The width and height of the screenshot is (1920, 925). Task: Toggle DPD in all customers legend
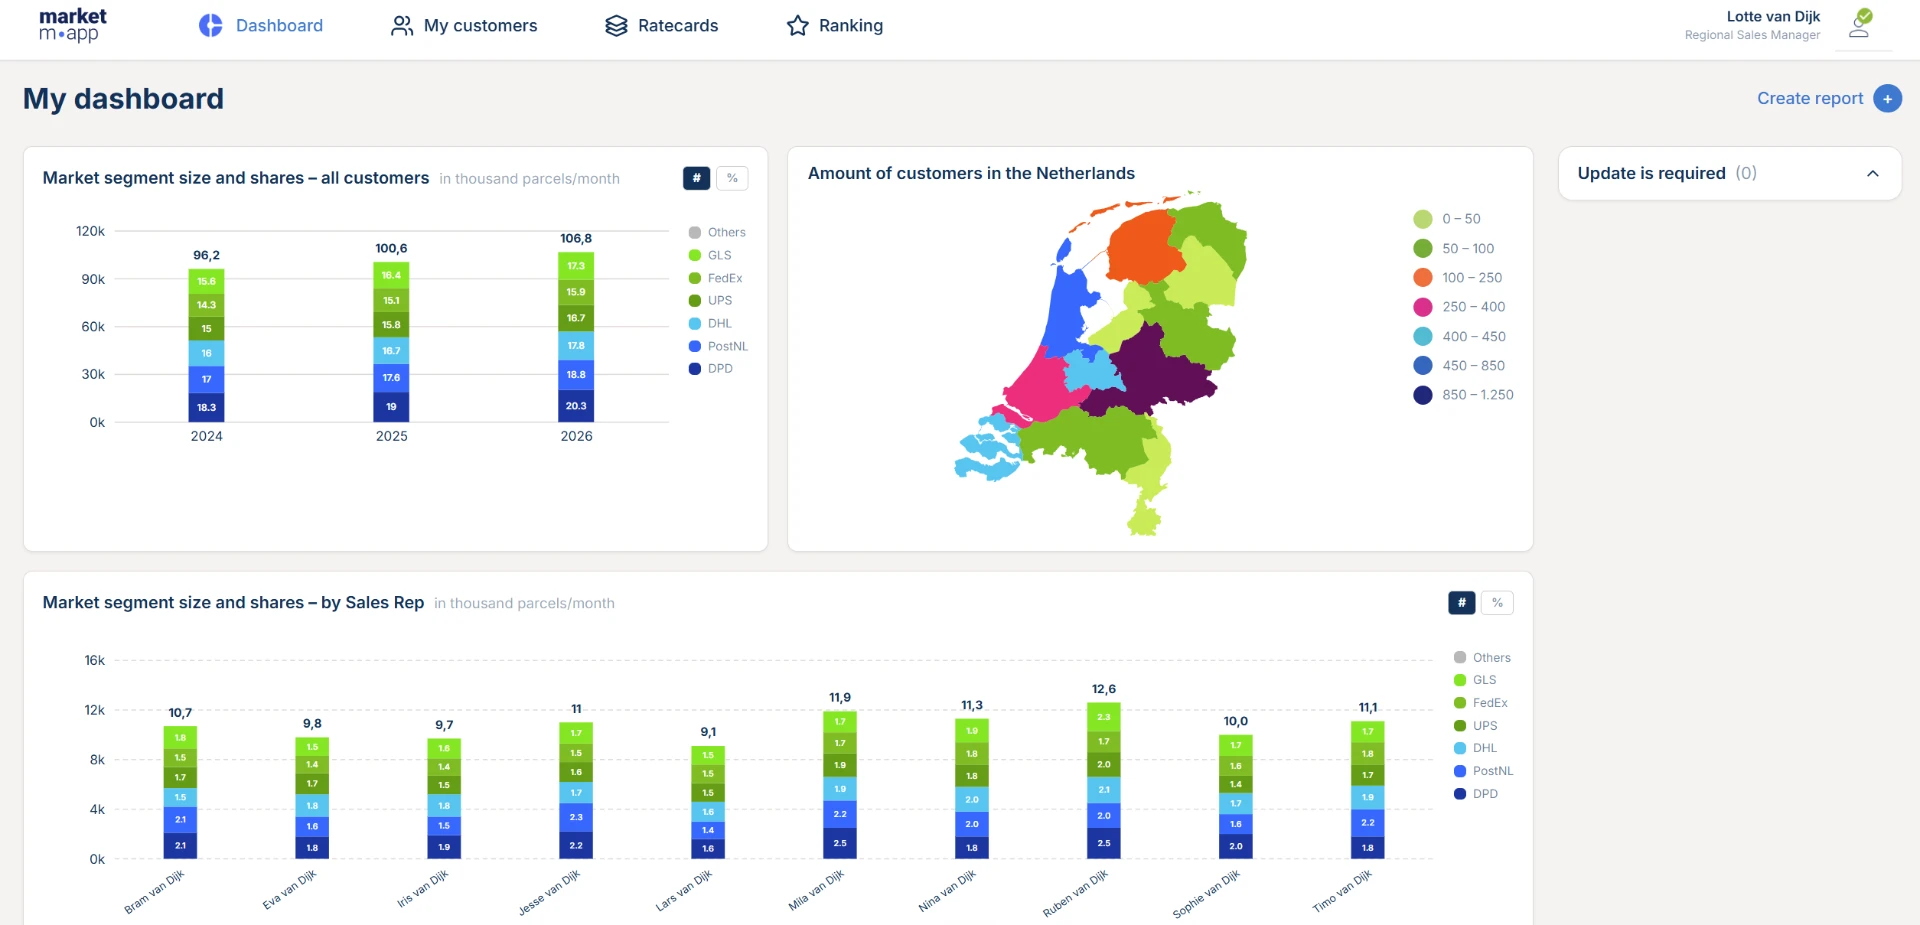click(710, 368)
